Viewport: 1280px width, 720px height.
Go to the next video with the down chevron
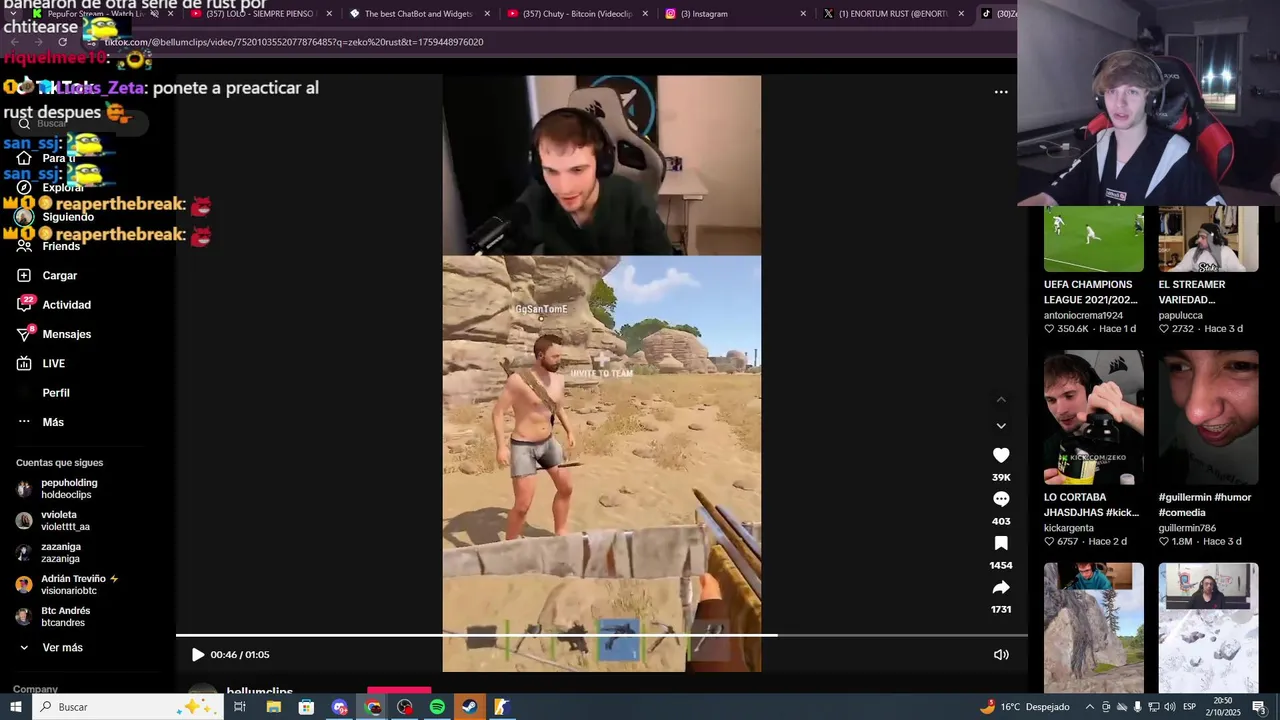pyautogui.click(x=1001, y=426)
